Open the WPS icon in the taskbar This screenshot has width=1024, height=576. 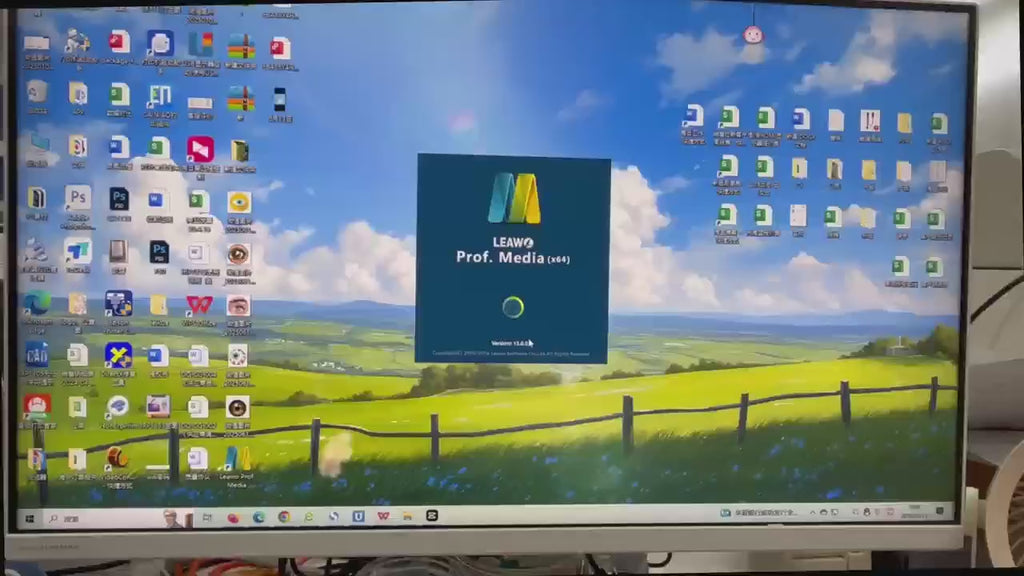383,516
